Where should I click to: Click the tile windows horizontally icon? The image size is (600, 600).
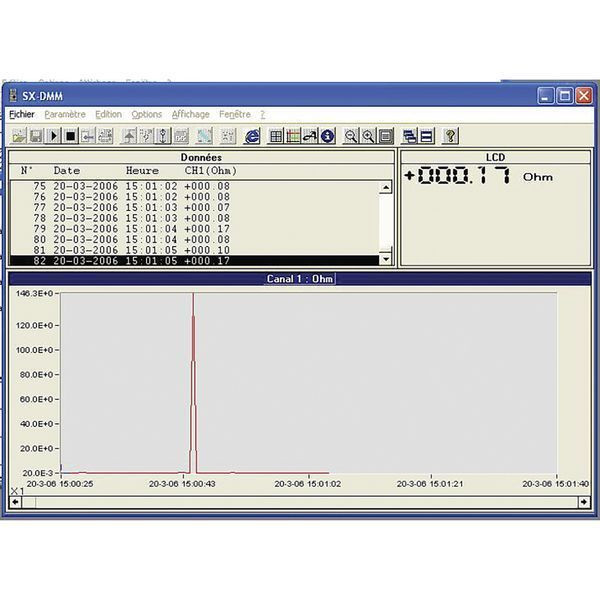tap(425, 136)
